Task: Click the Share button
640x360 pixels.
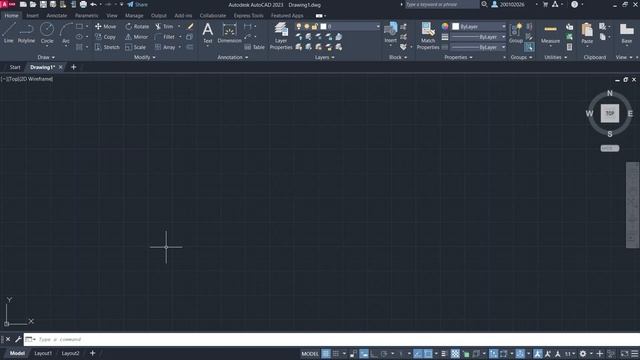Action: point(138,4)
